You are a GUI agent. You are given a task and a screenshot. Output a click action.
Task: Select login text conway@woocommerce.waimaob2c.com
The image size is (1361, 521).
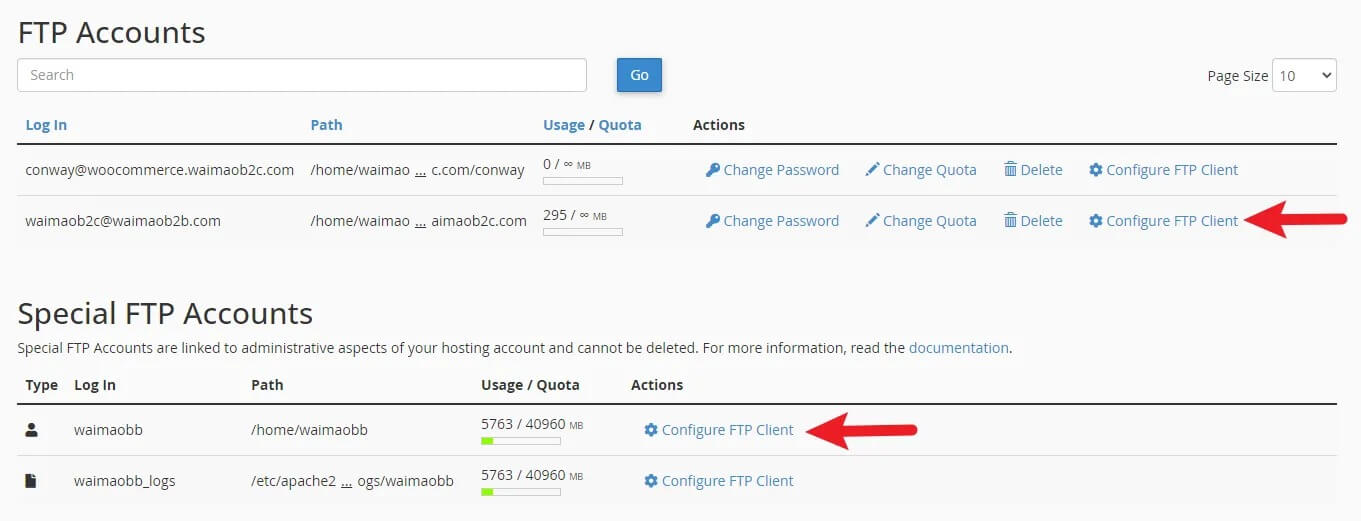click(160, 170)
